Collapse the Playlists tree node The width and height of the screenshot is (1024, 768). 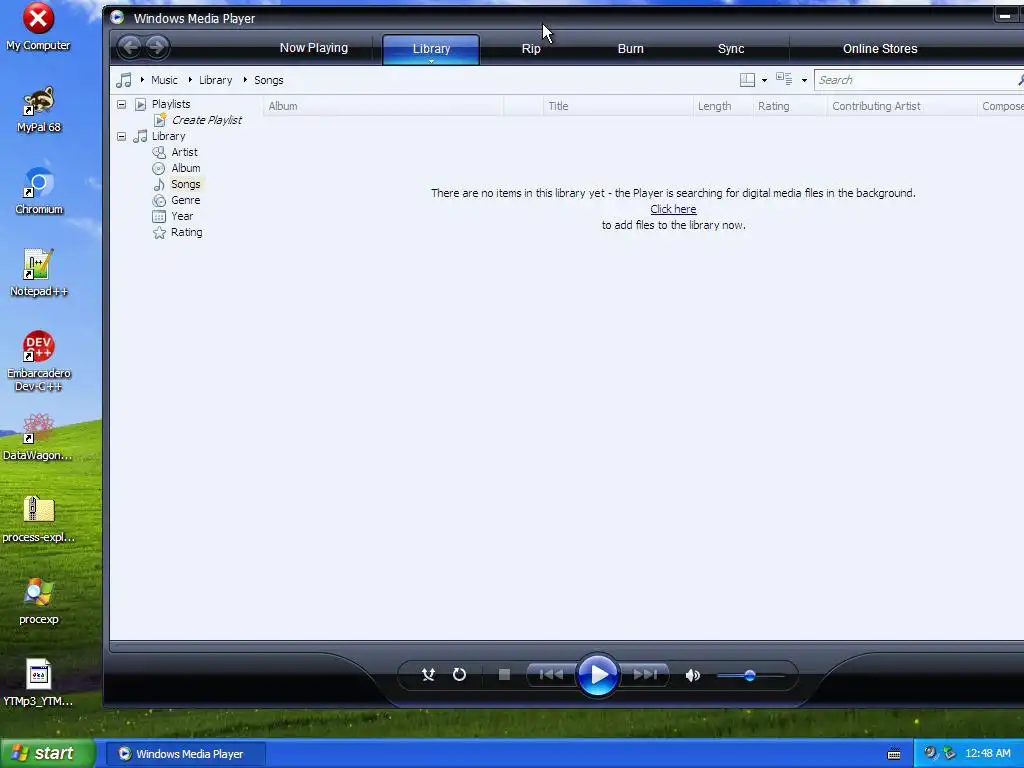click(121, 104)
